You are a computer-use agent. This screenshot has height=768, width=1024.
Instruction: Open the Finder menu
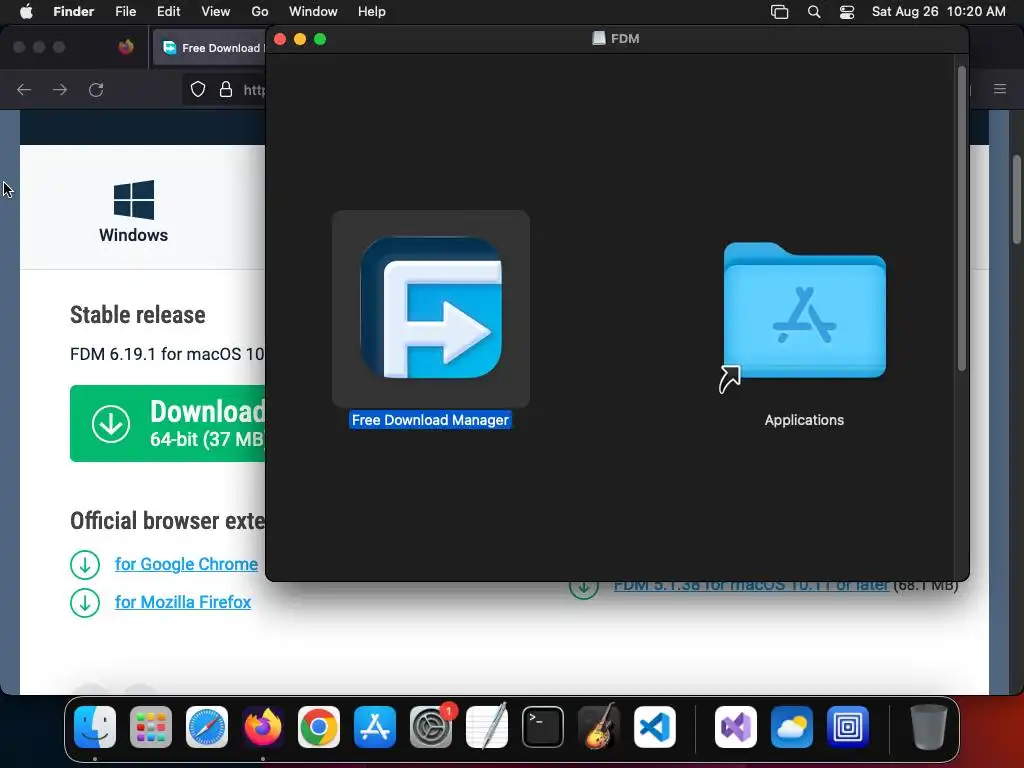coord(74,12)
